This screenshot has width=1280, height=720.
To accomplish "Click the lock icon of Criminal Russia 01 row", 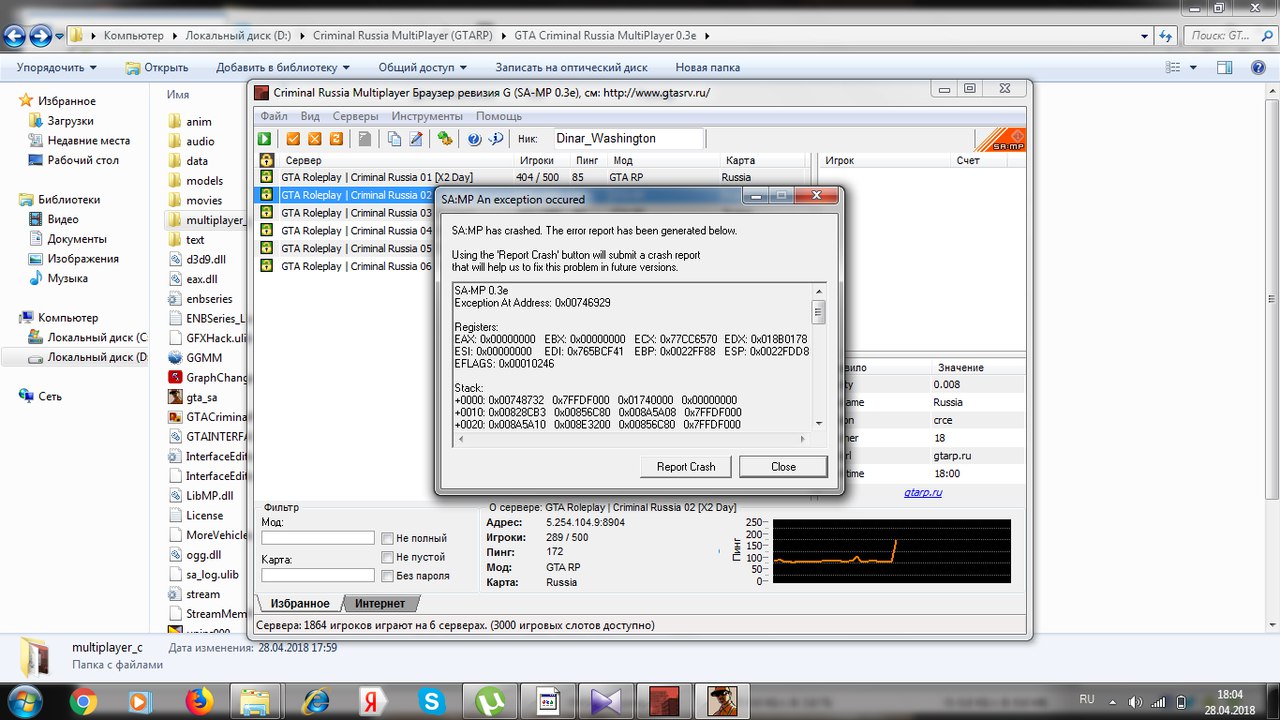I will click(267, 177).
